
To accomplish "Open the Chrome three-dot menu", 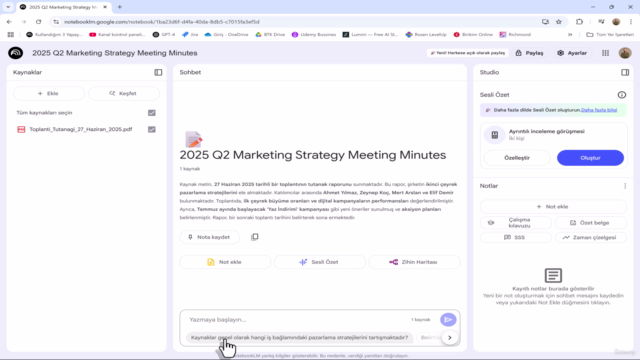I will point(631,22).
